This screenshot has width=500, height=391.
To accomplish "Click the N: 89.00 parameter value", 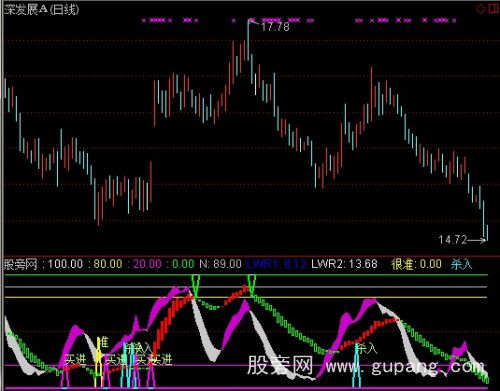I will click(220, 264).
